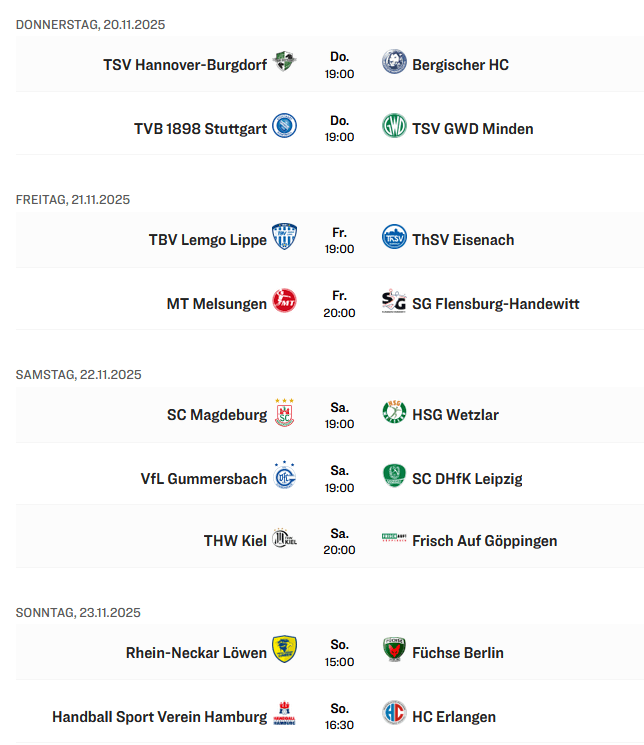This screenshot has width=644, height=745.
Task: Click the Bergischer HC club crest
Action: pos(394,63)
